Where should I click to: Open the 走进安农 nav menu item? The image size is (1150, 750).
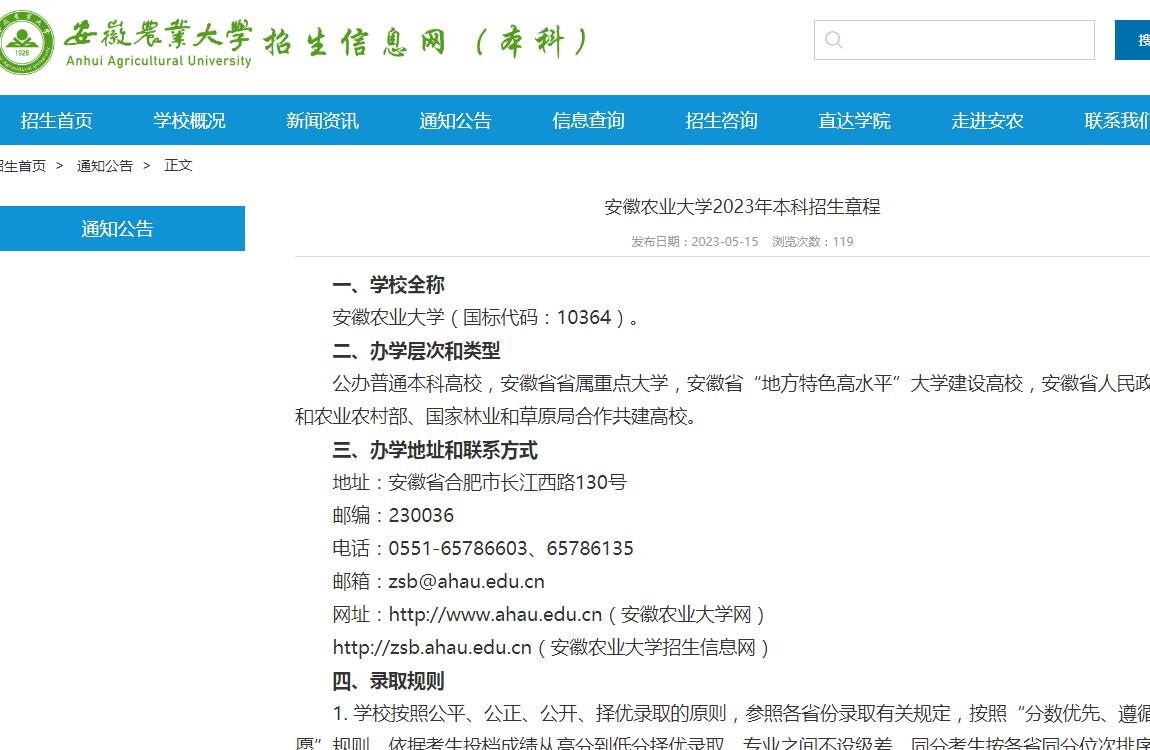coord(987,120)
